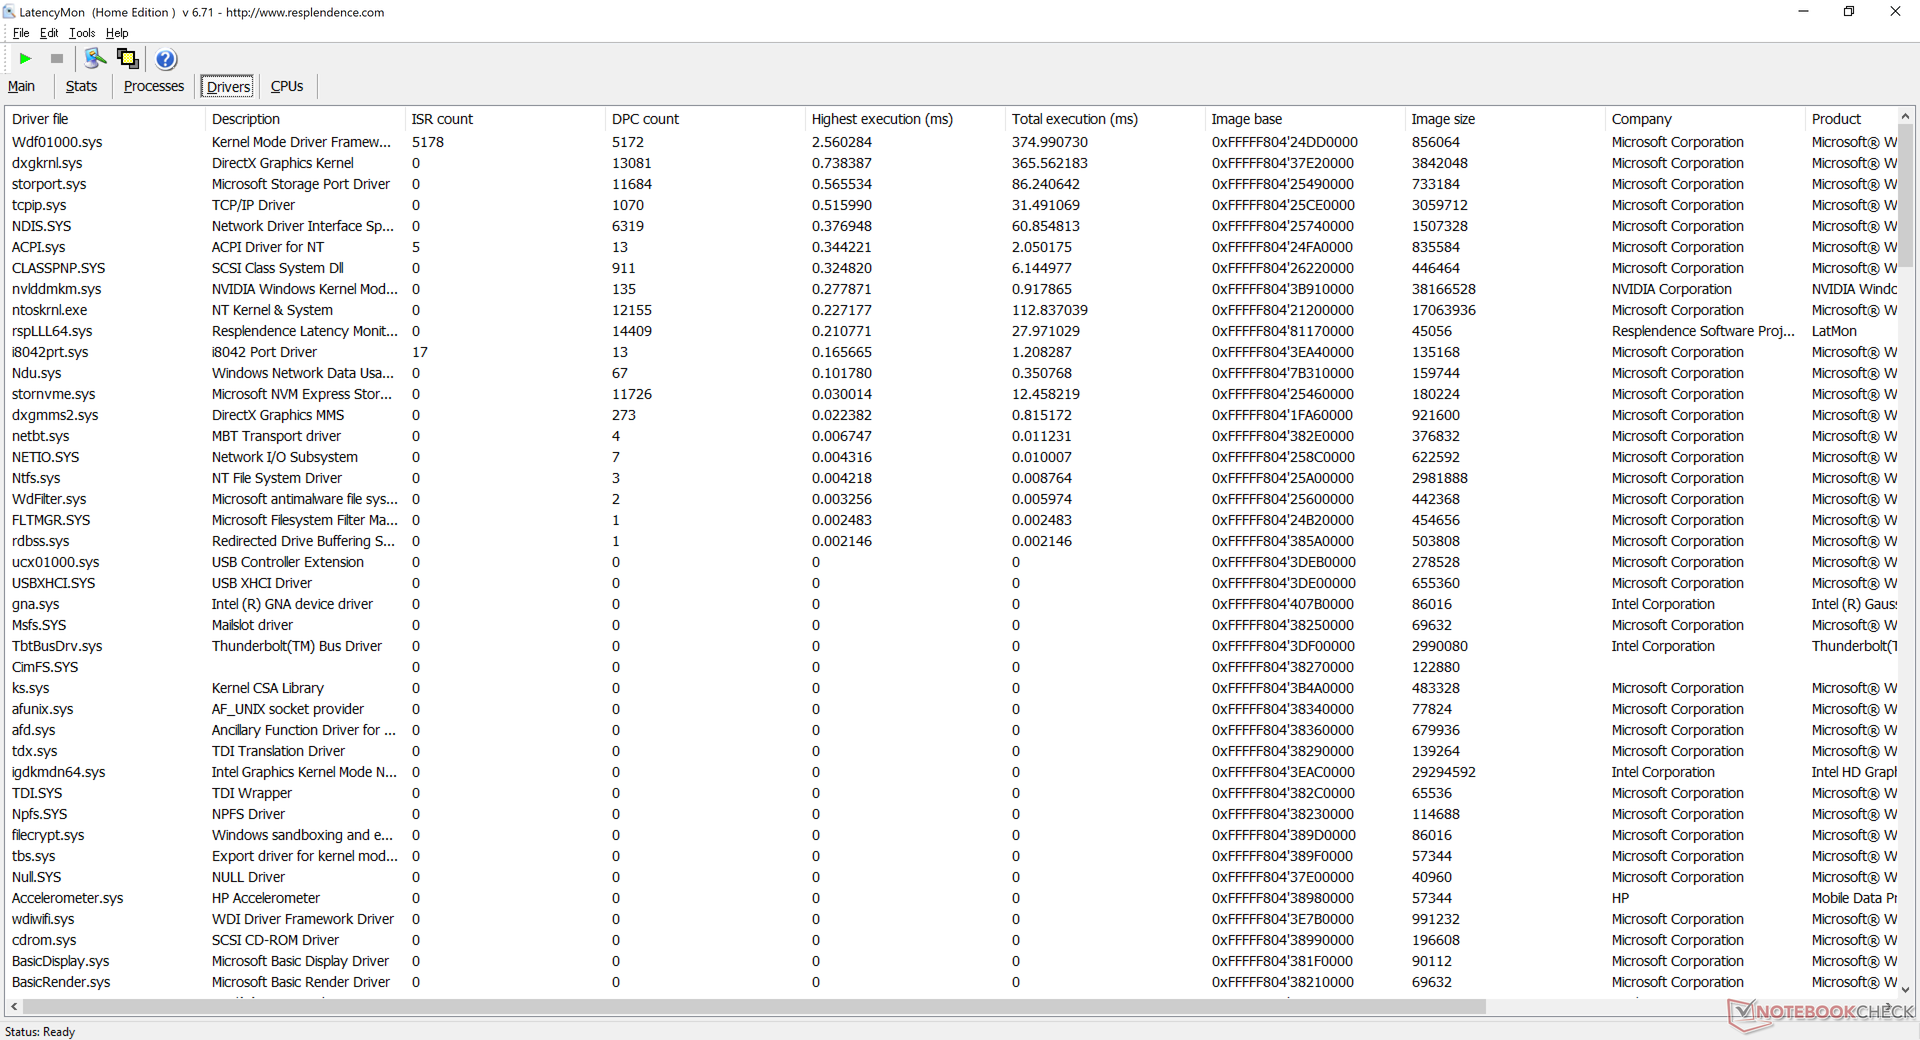The height and width of the screenshot is (1040, 1920).
Task: Select the Accelerometer.sys driver row
Action: click(950, 898)
